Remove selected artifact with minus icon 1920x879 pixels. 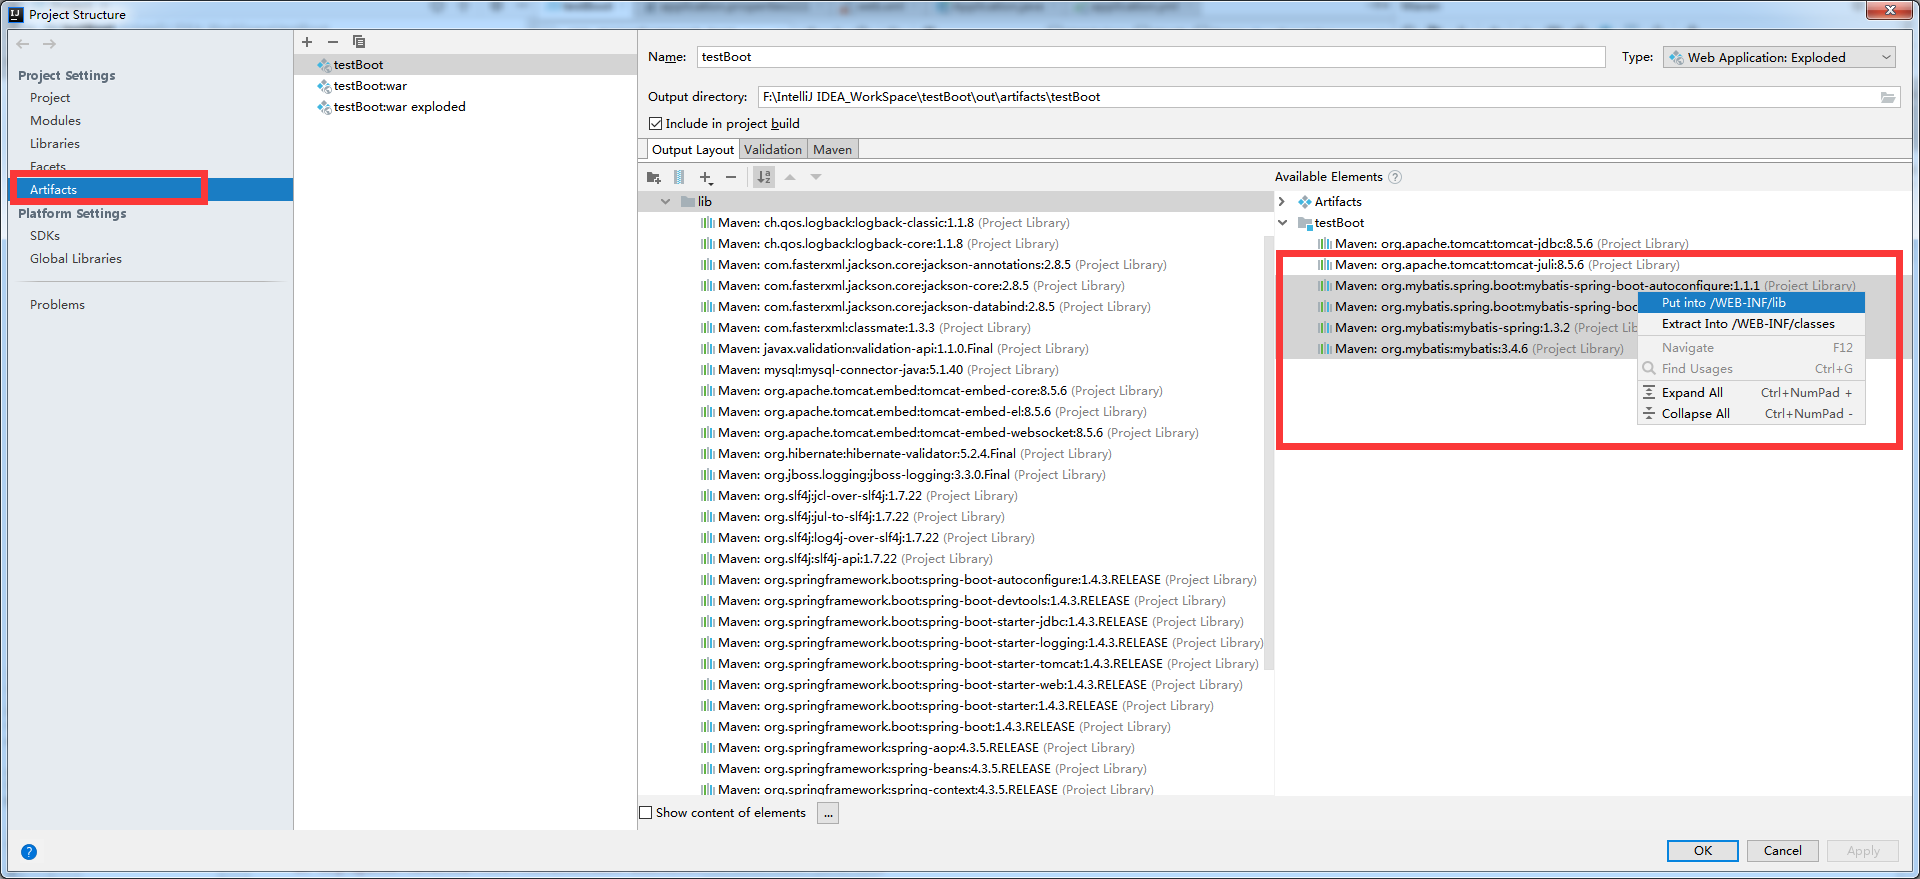pos(333,42)
